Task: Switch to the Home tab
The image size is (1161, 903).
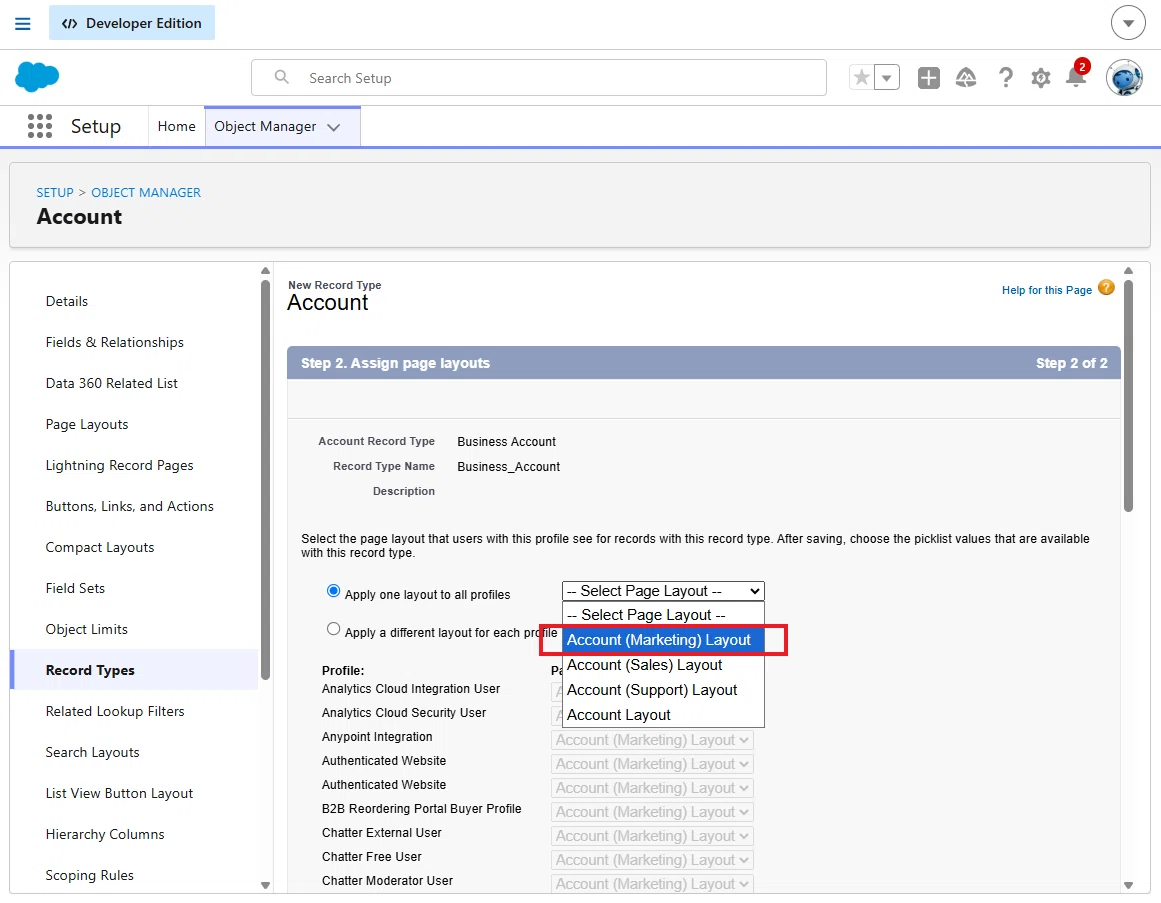Action: click(176, 127)
